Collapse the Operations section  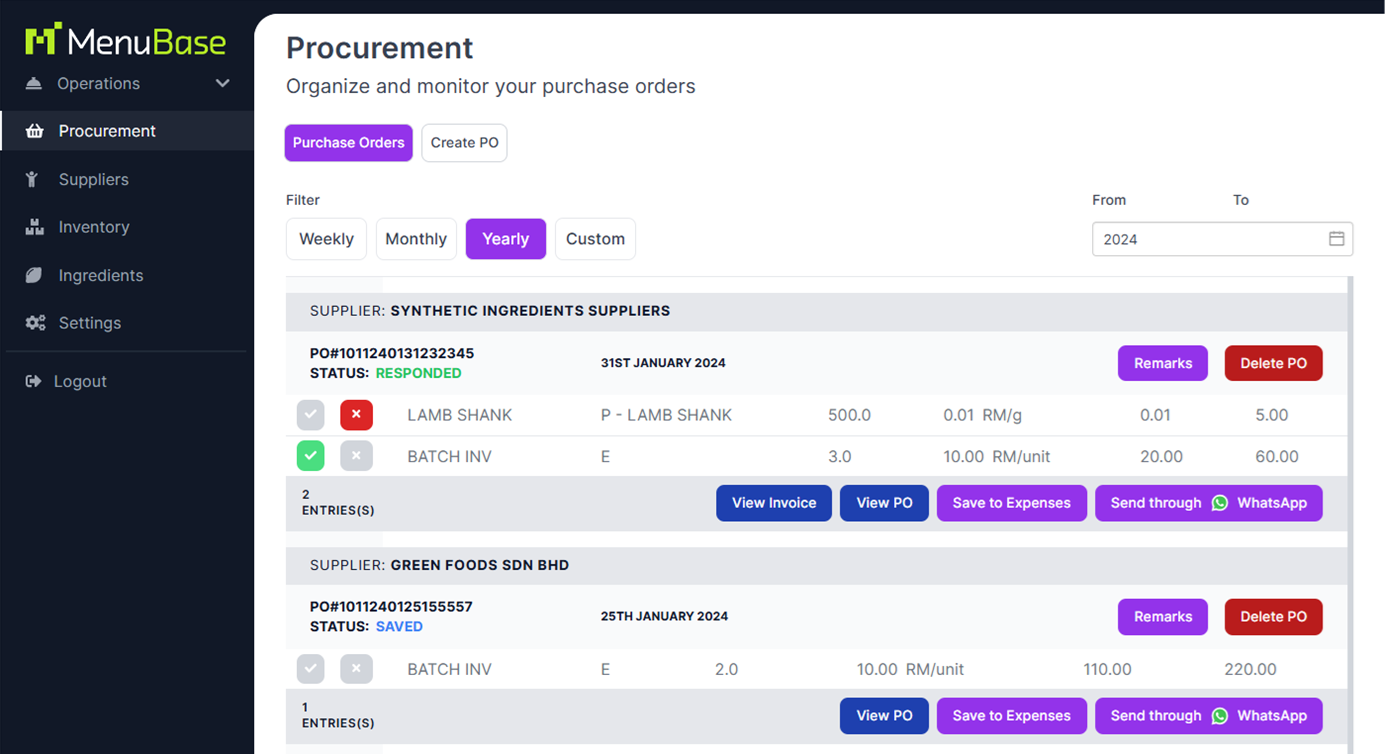221,84
